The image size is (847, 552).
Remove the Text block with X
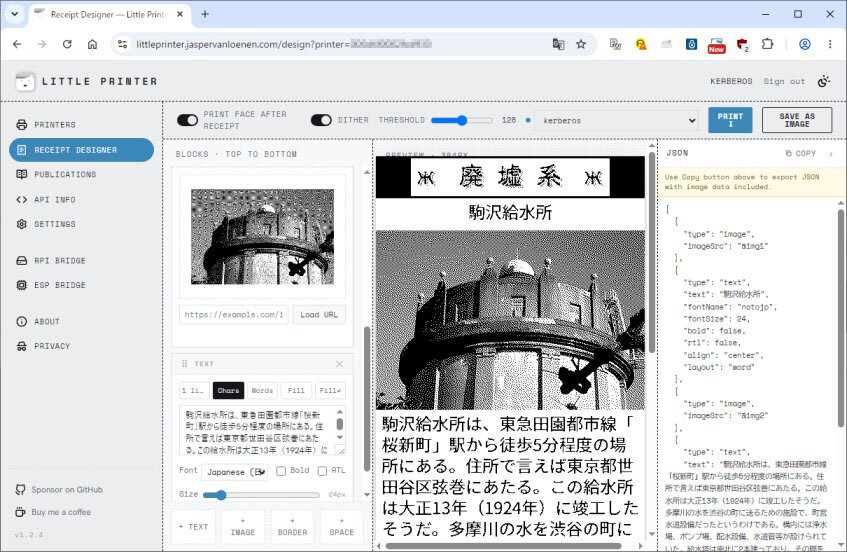[339, 364]
